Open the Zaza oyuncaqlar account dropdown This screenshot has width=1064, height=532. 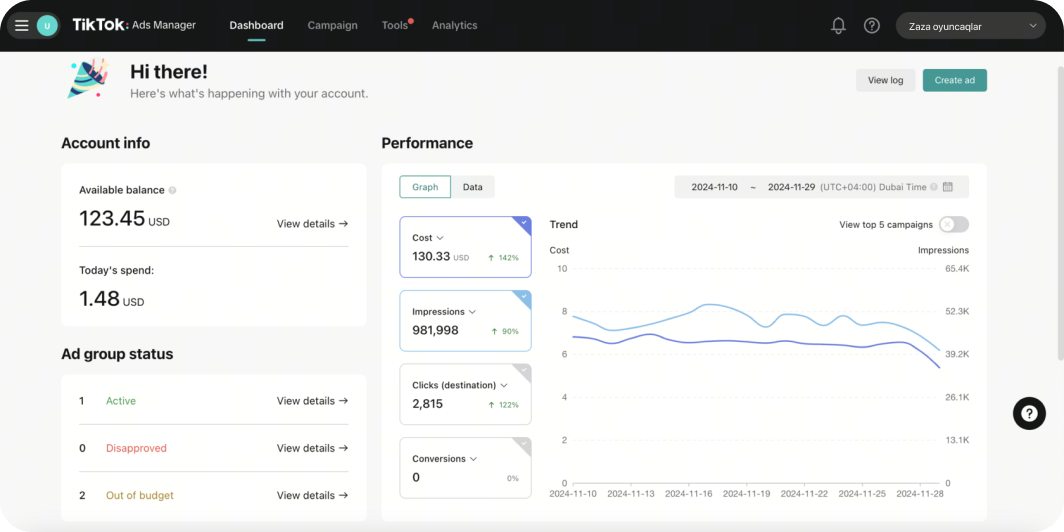point(971,26)
